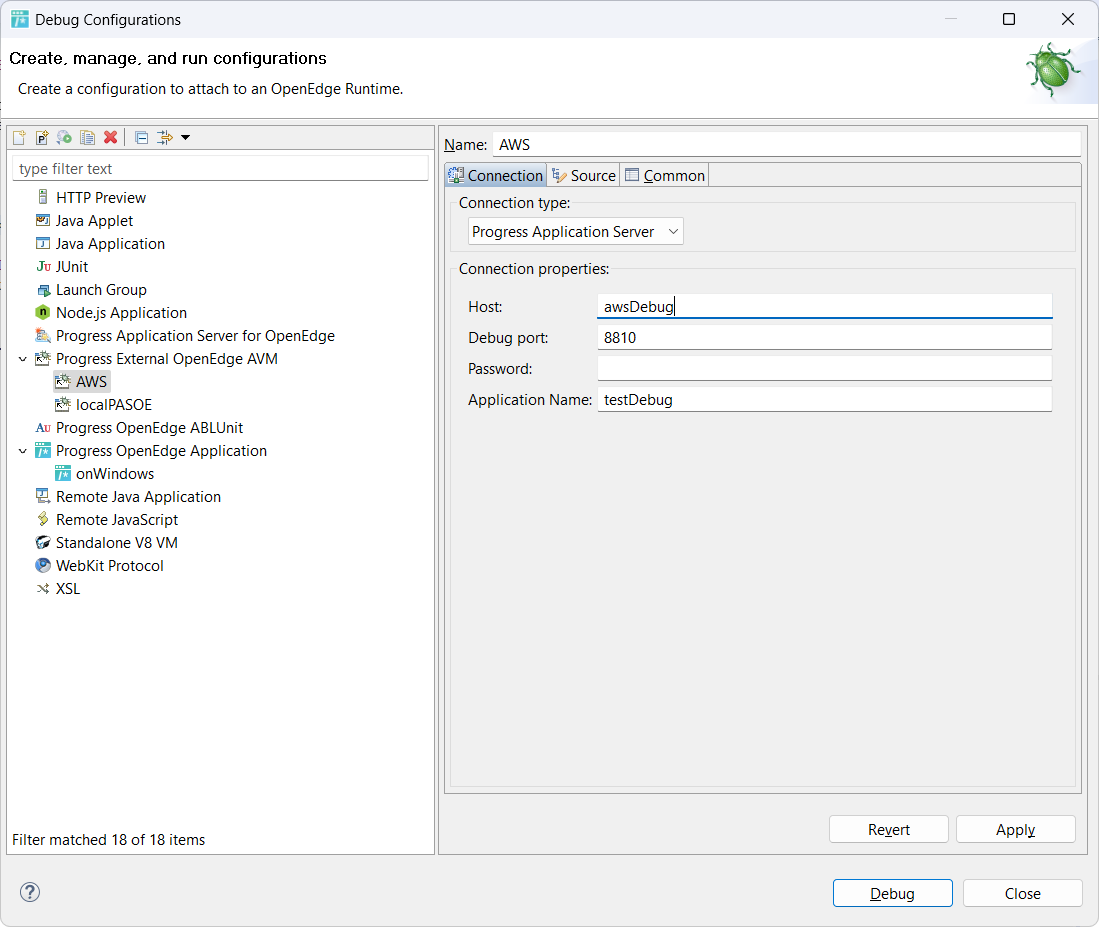The image size is (1099, 927).
Task: Select the onWindows tree item
Action: click(x=115, y=474)
